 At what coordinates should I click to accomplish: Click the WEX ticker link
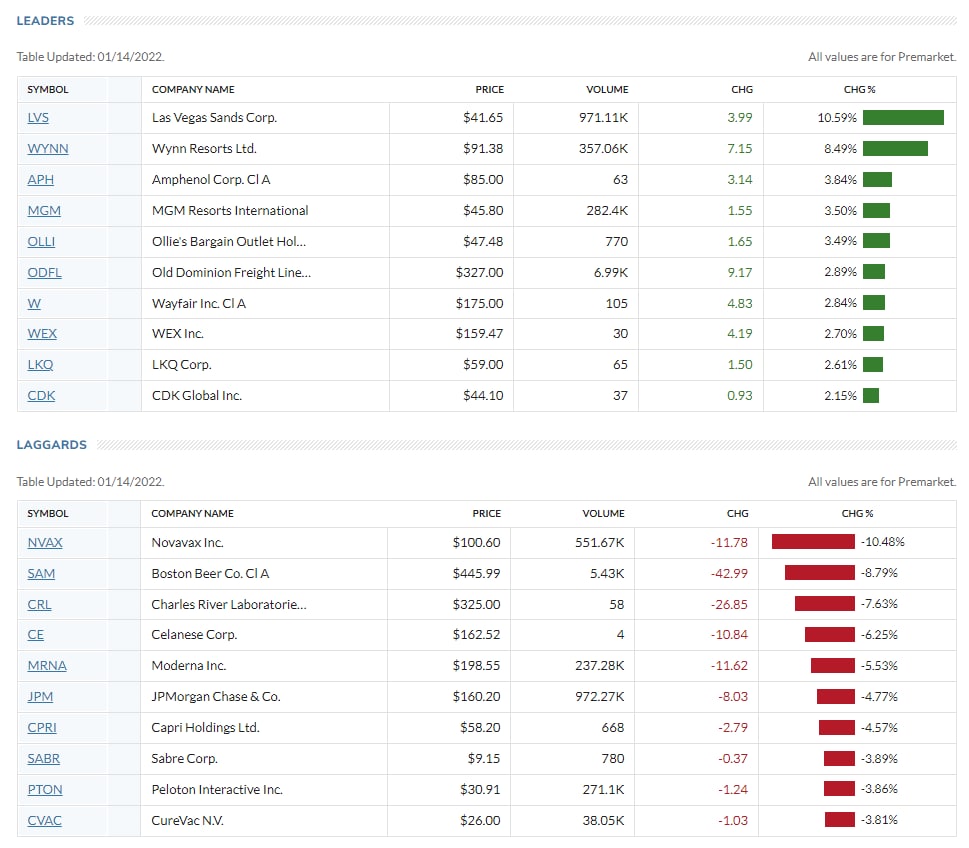click(42, 334)
